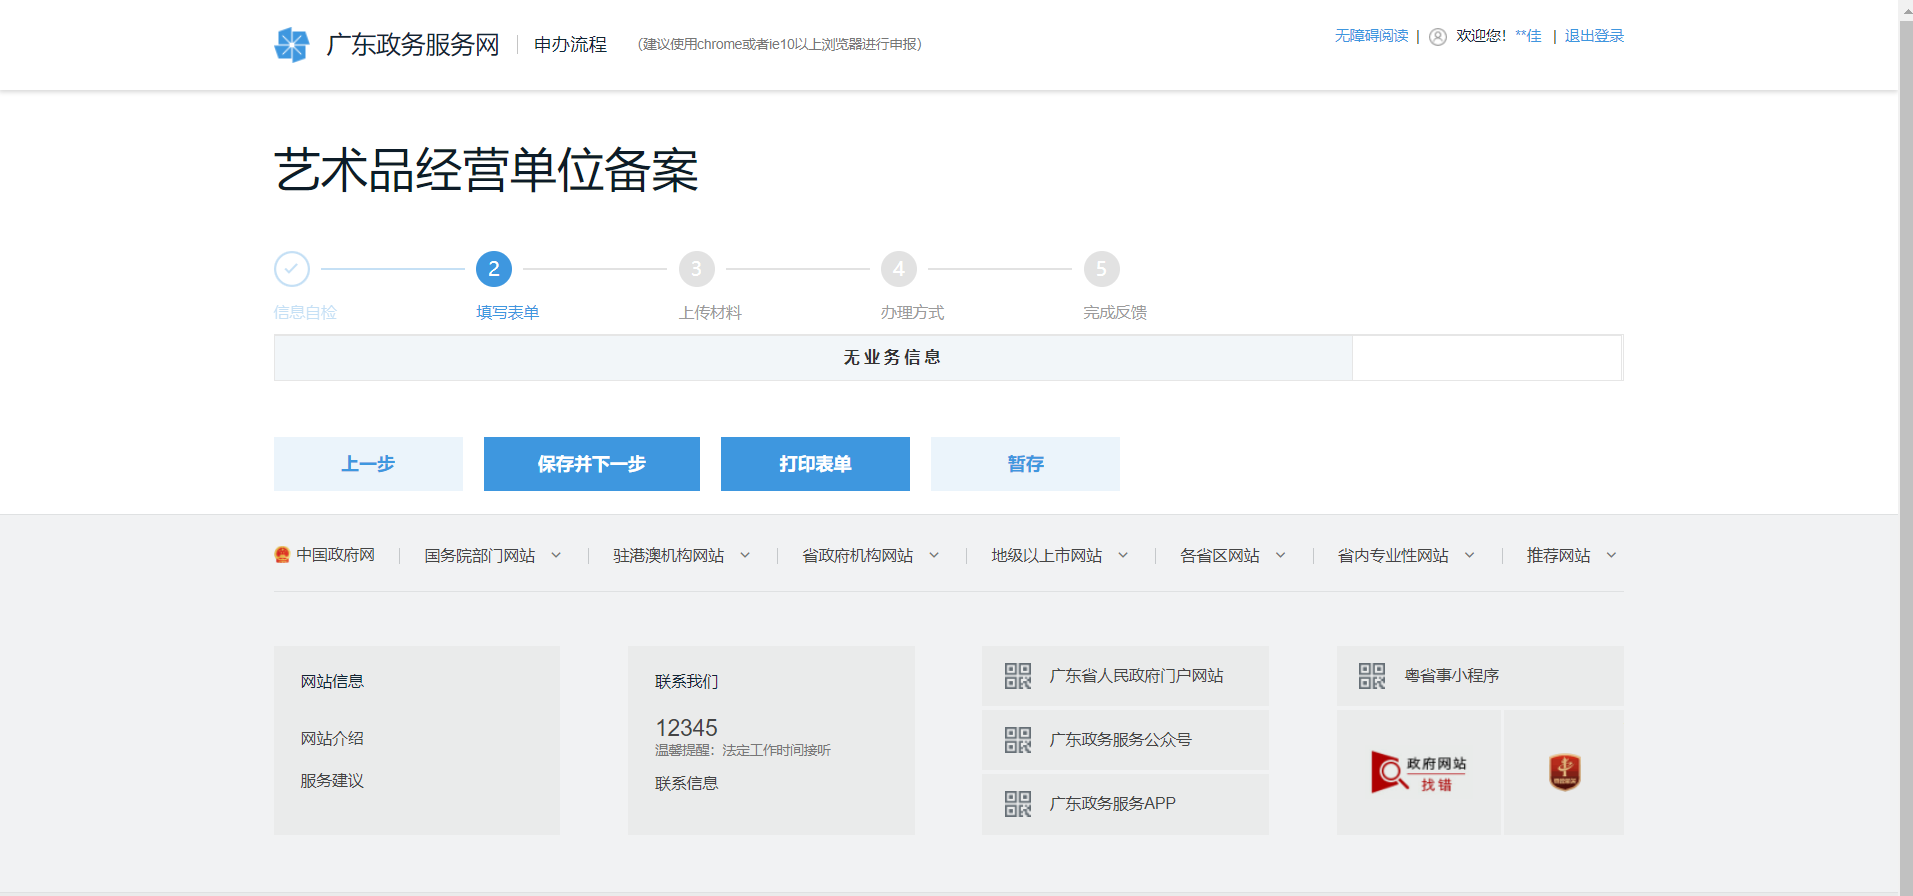
Task: Open the 无障碍阅读 link
Action: (x=1371, y=36)
